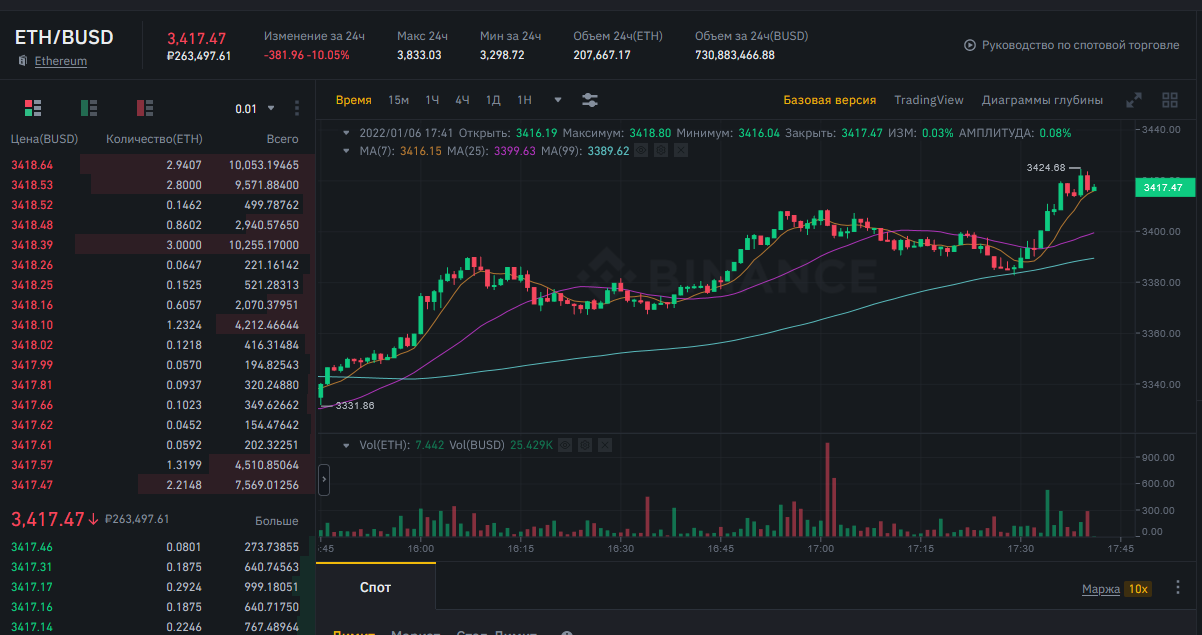Expand the order book side panel arrow
The image size is (1202, 635).
323,481
